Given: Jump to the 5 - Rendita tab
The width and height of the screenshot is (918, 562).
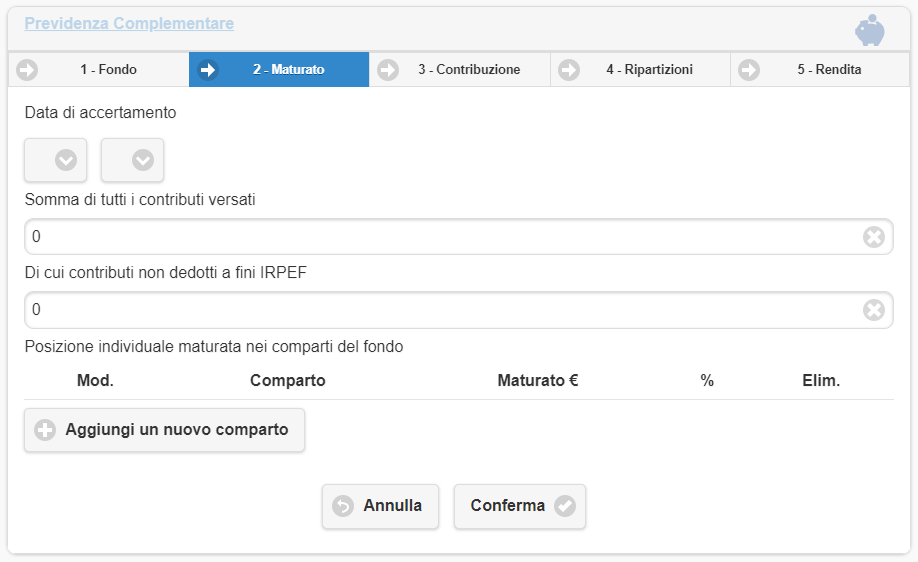Looking at the screenshot, I should (820, 70).
